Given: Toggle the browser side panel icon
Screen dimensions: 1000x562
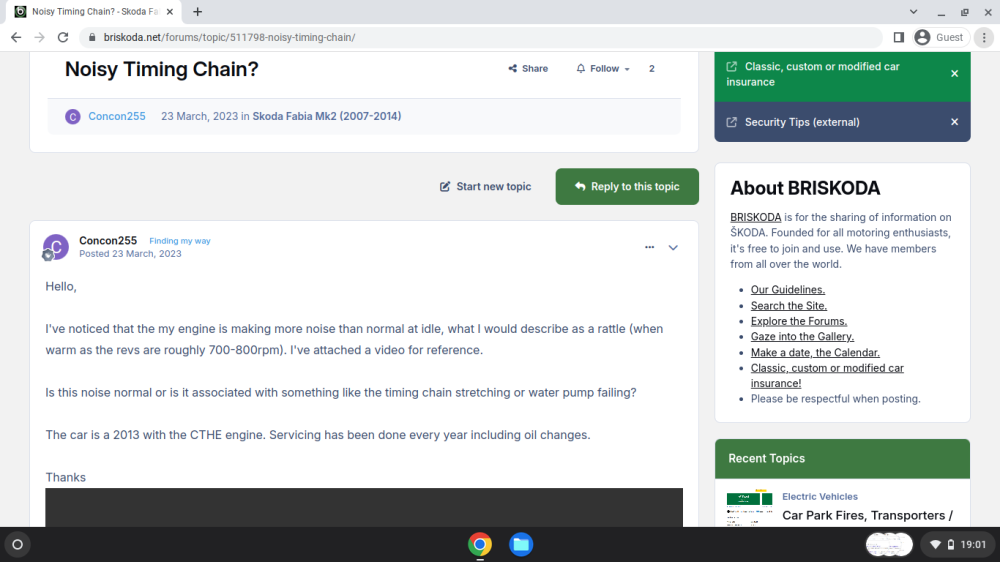Looking at the screenshot, I should tap(899, 38).
